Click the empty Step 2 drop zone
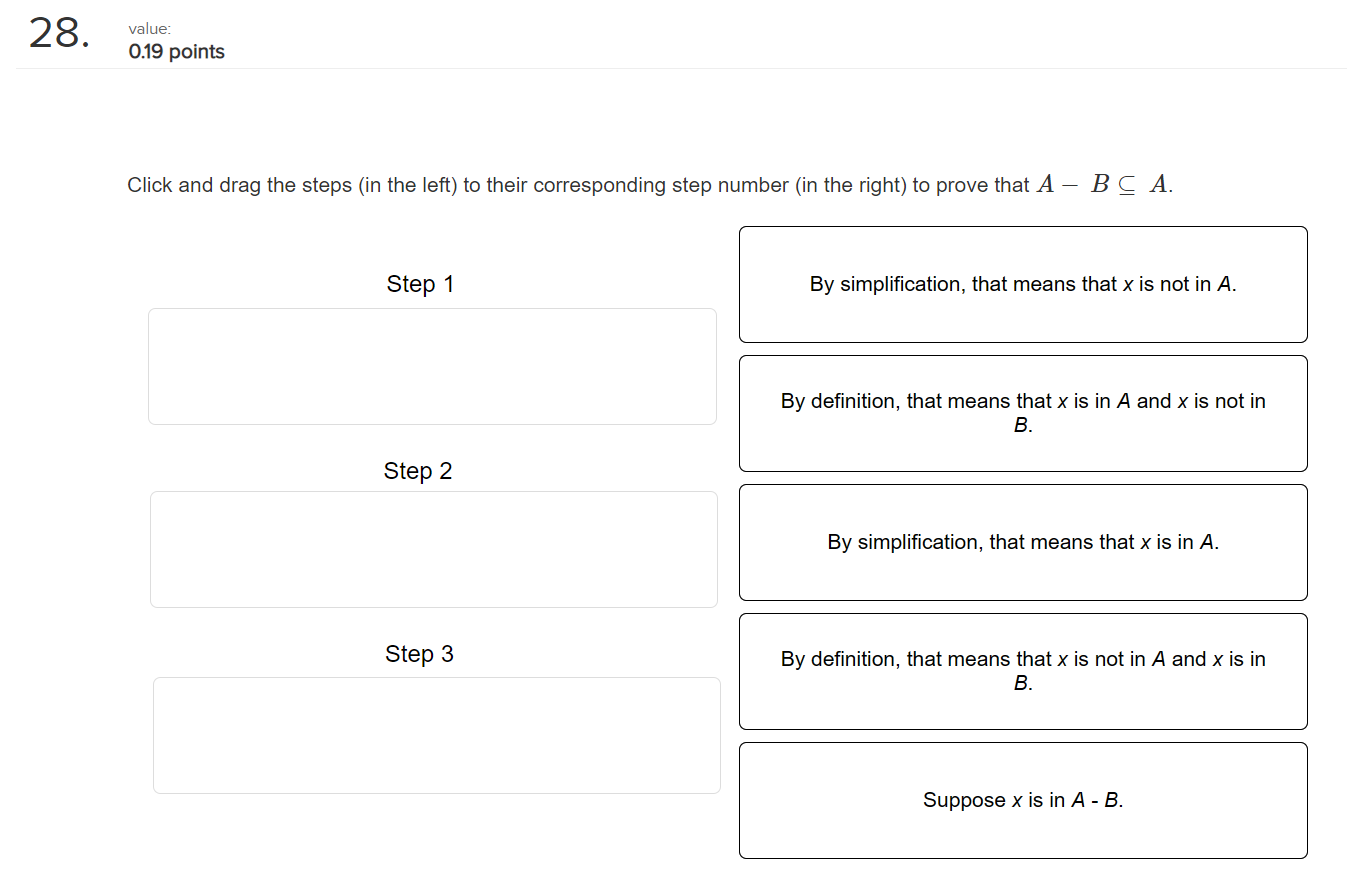 [433, 548]
